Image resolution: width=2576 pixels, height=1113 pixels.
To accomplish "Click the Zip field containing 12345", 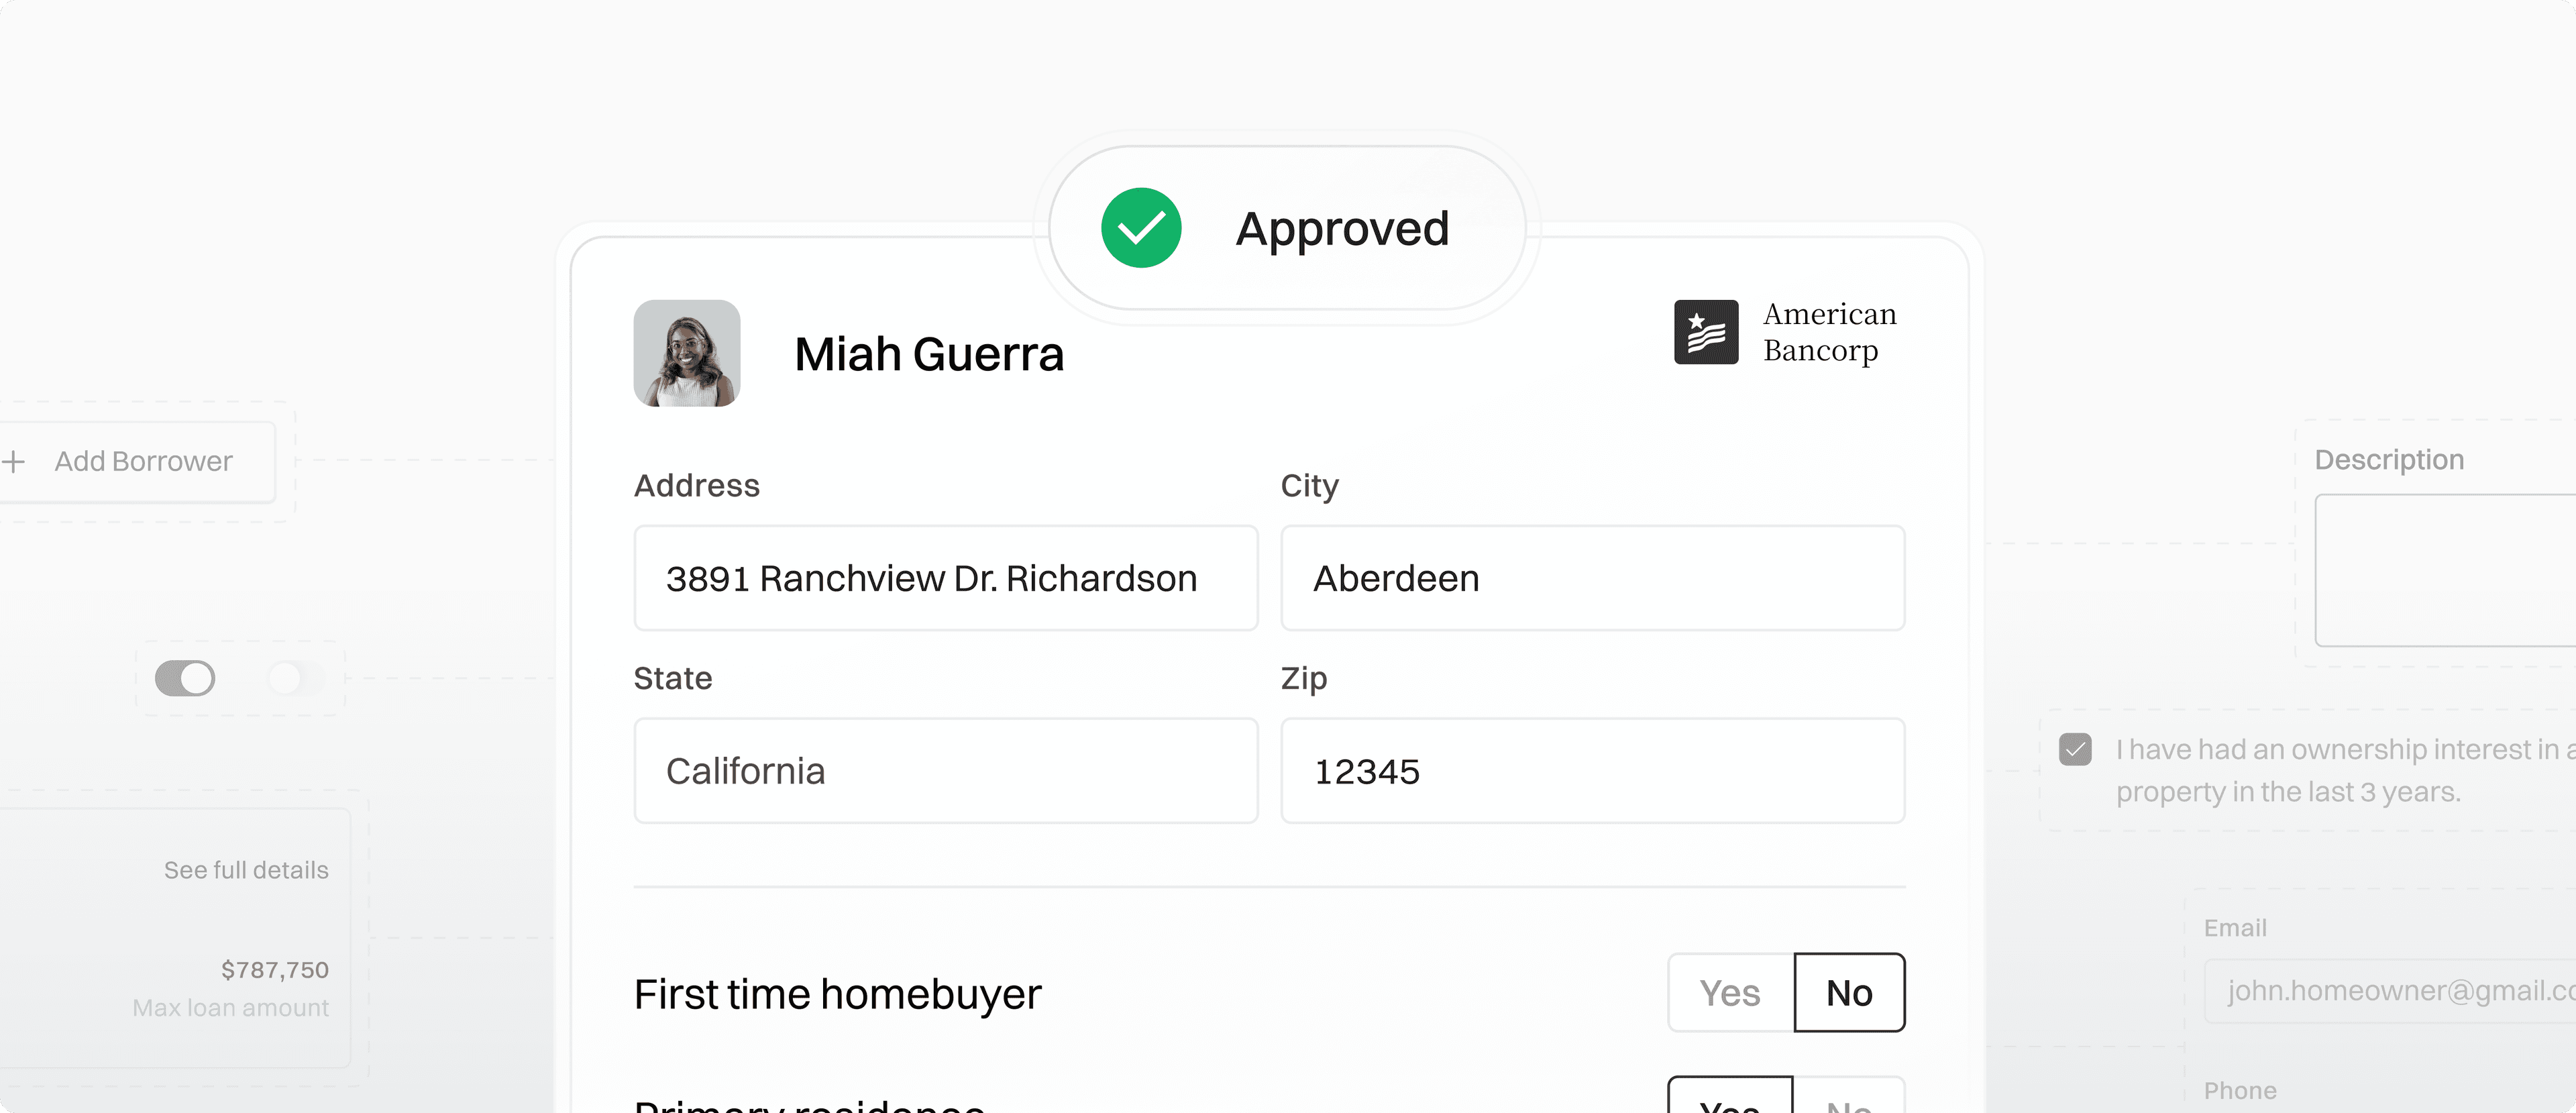I will click(1591, 770).
